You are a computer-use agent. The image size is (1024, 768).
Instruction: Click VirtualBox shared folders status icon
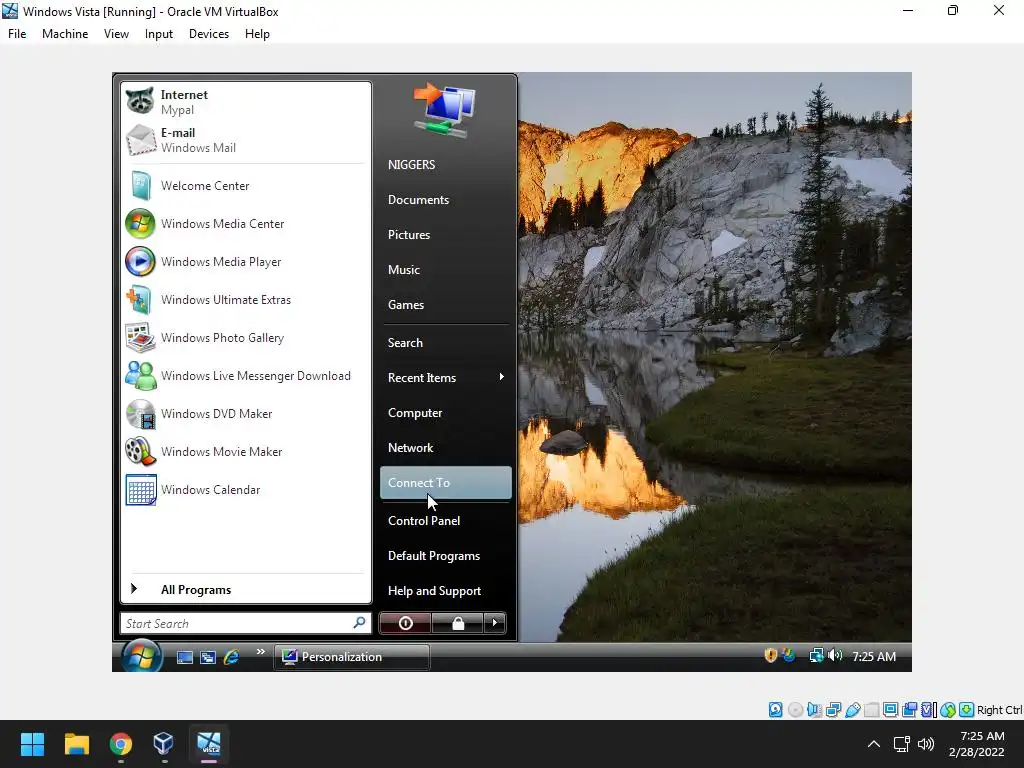point(871,710)
